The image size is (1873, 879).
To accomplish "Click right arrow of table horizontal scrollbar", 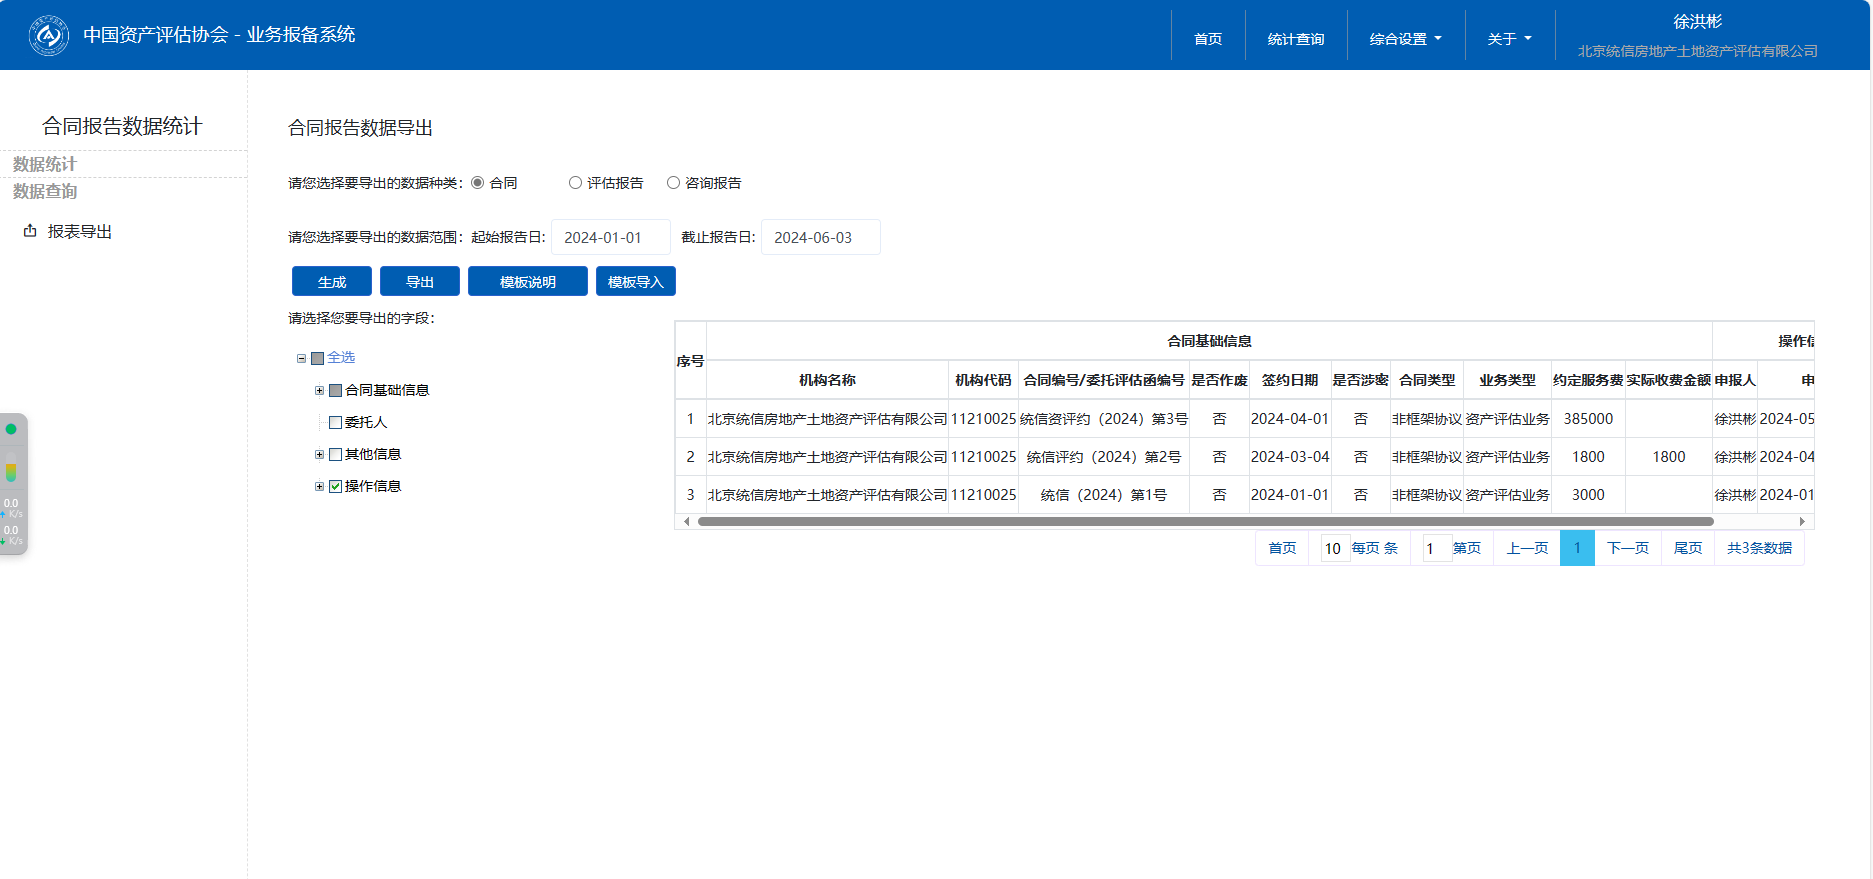I will 1802,521.
